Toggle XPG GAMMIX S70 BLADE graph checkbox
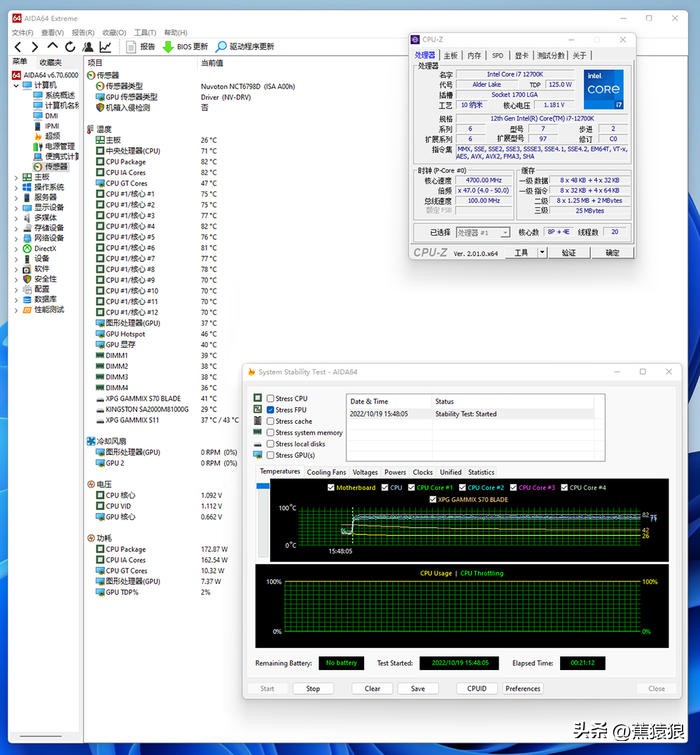 433,499
